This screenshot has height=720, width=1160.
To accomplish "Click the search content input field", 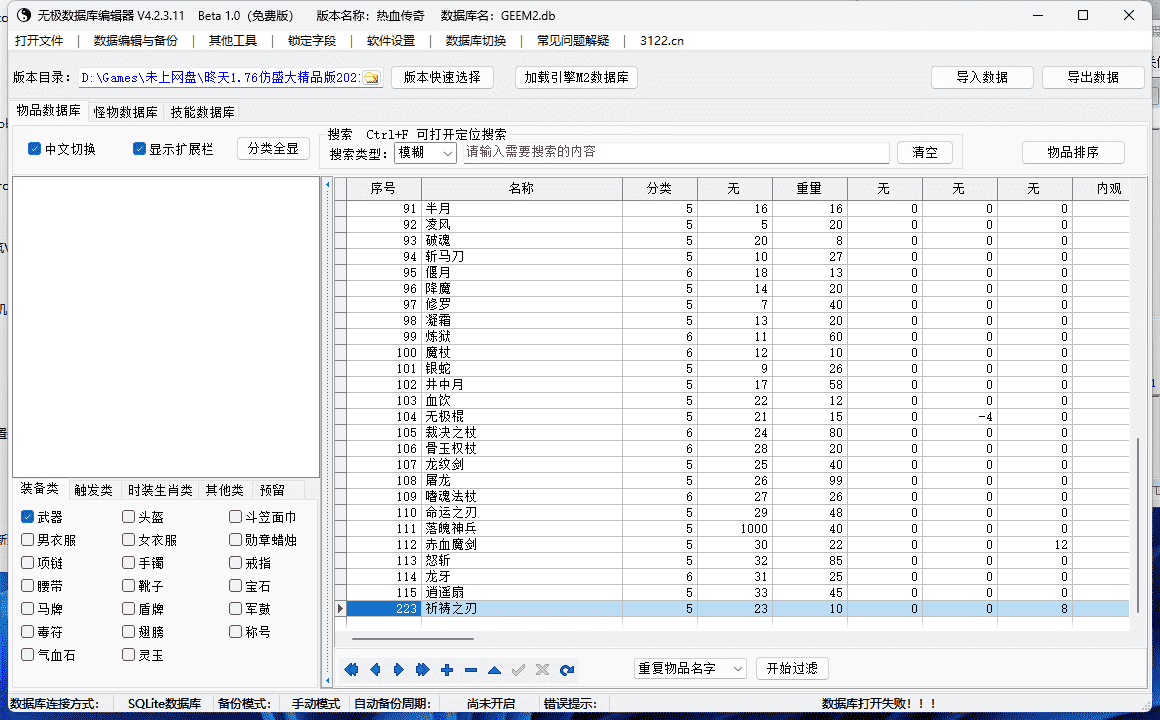I will [676, 152].
